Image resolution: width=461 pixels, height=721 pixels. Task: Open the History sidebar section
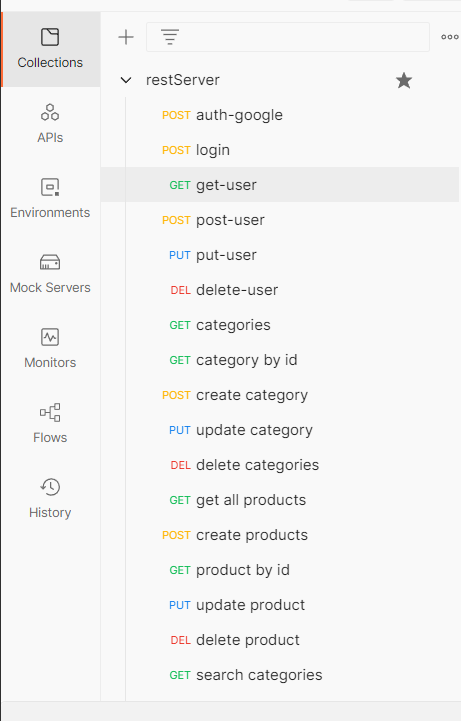(50, 498)
